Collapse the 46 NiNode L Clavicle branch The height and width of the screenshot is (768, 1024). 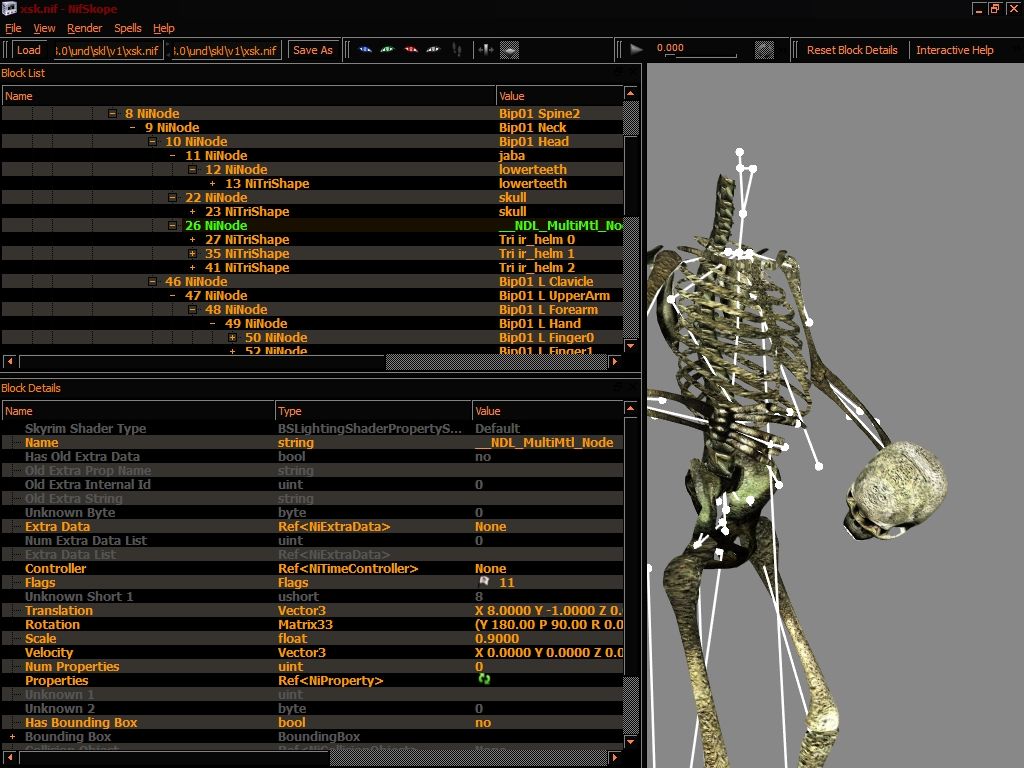152,281
